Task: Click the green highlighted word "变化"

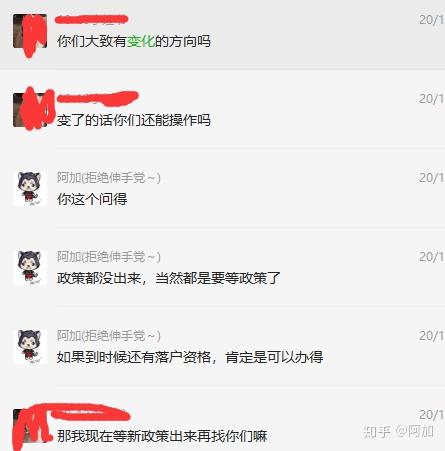Action: pyautogui.click(x=141, y=41)
